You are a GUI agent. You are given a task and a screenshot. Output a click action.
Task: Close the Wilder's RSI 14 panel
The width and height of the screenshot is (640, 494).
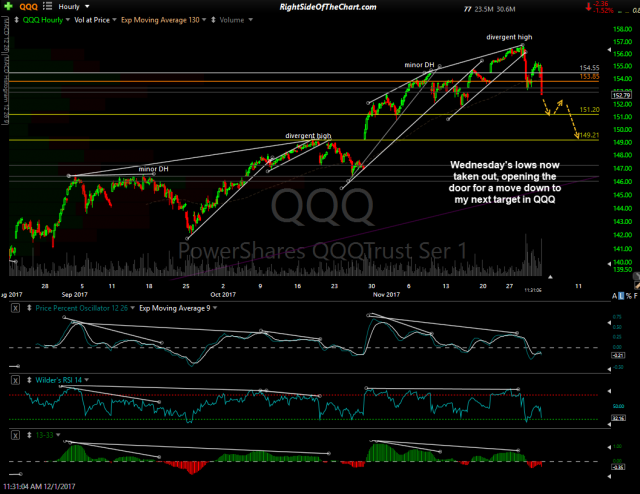15,380
